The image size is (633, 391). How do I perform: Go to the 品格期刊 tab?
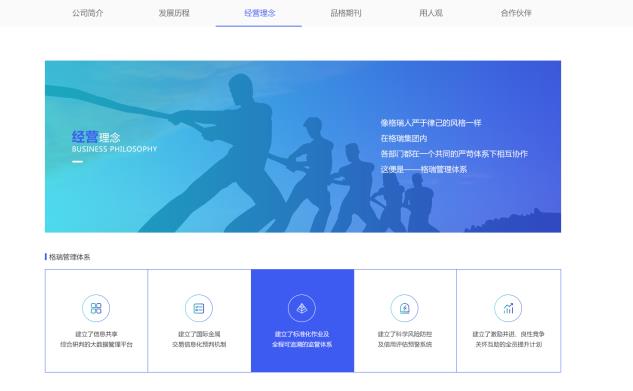(x=346, y=13)
